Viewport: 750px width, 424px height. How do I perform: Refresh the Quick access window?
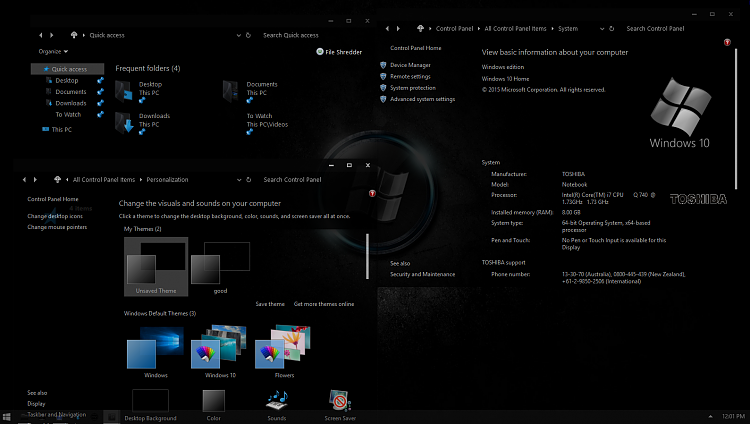click(248, 35)
